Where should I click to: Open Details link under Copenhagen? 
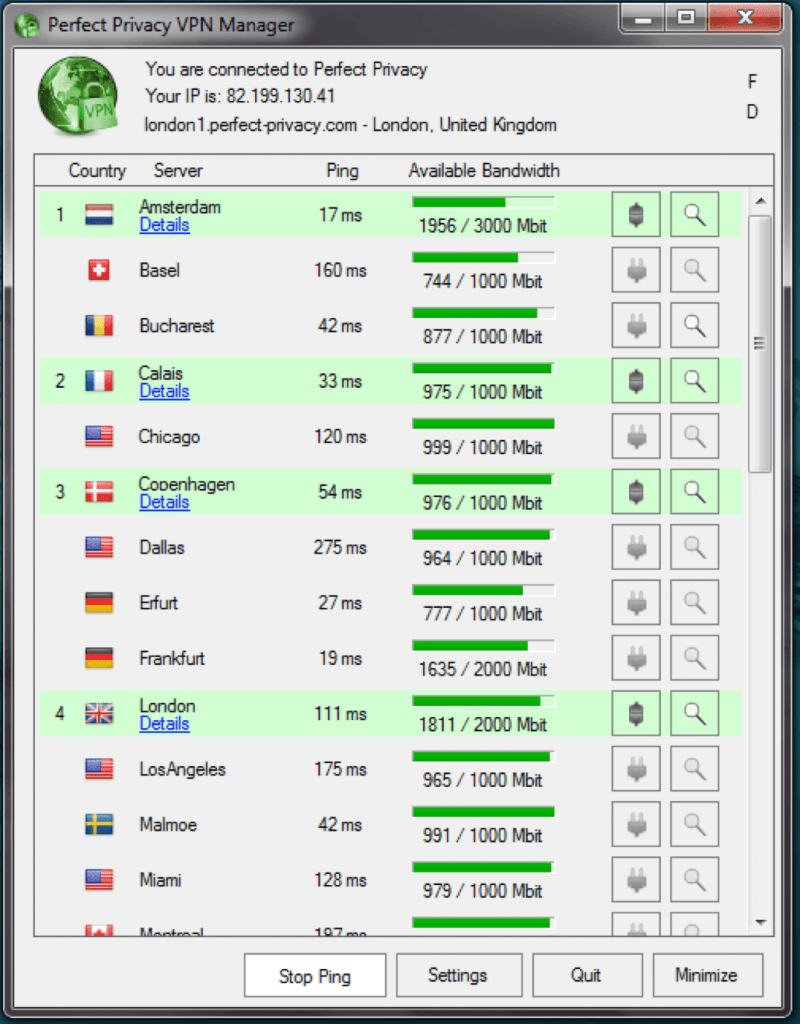coord(165,503)
